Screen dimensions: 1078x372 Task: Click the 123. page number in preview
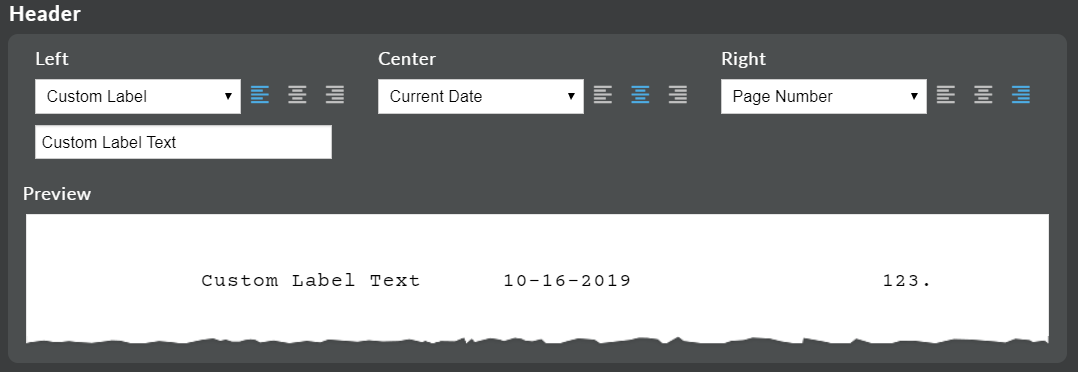(x=907, y=281)
